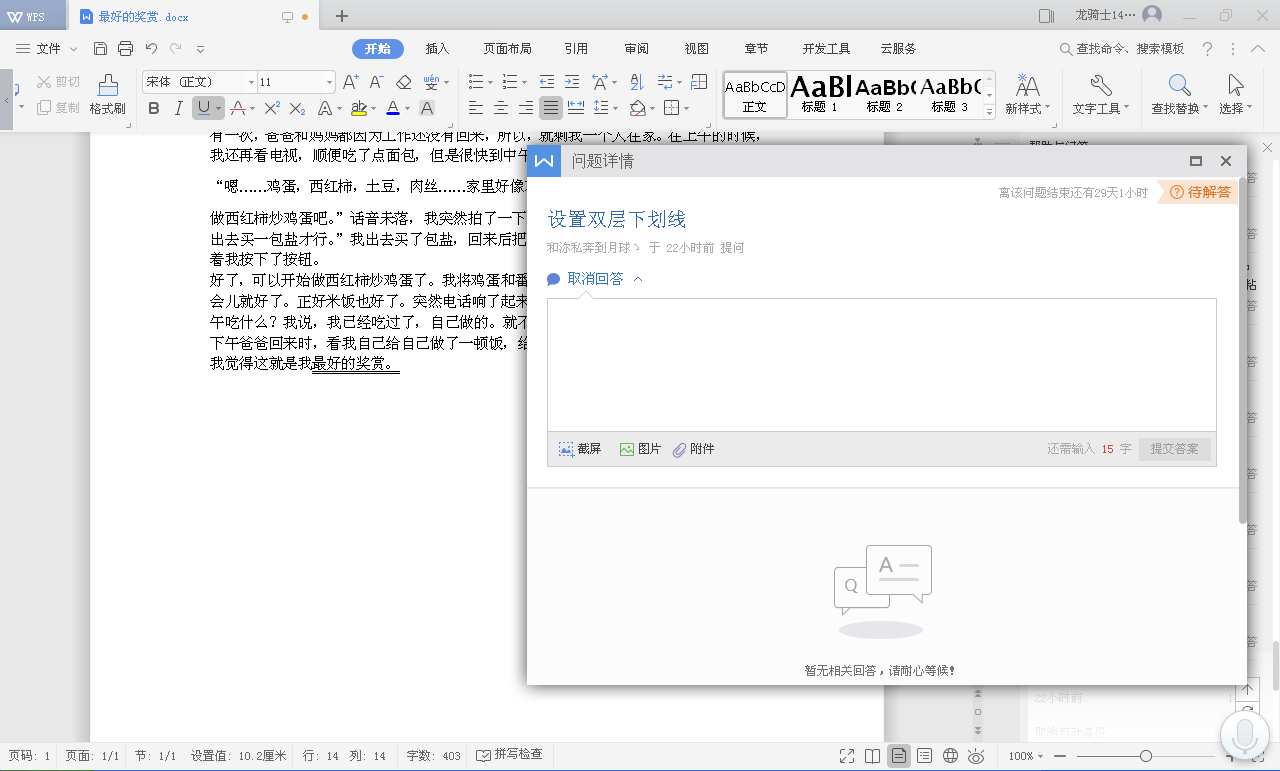Click the increase font size icon
Screen dimensions: 1280x771
[350, 82]
